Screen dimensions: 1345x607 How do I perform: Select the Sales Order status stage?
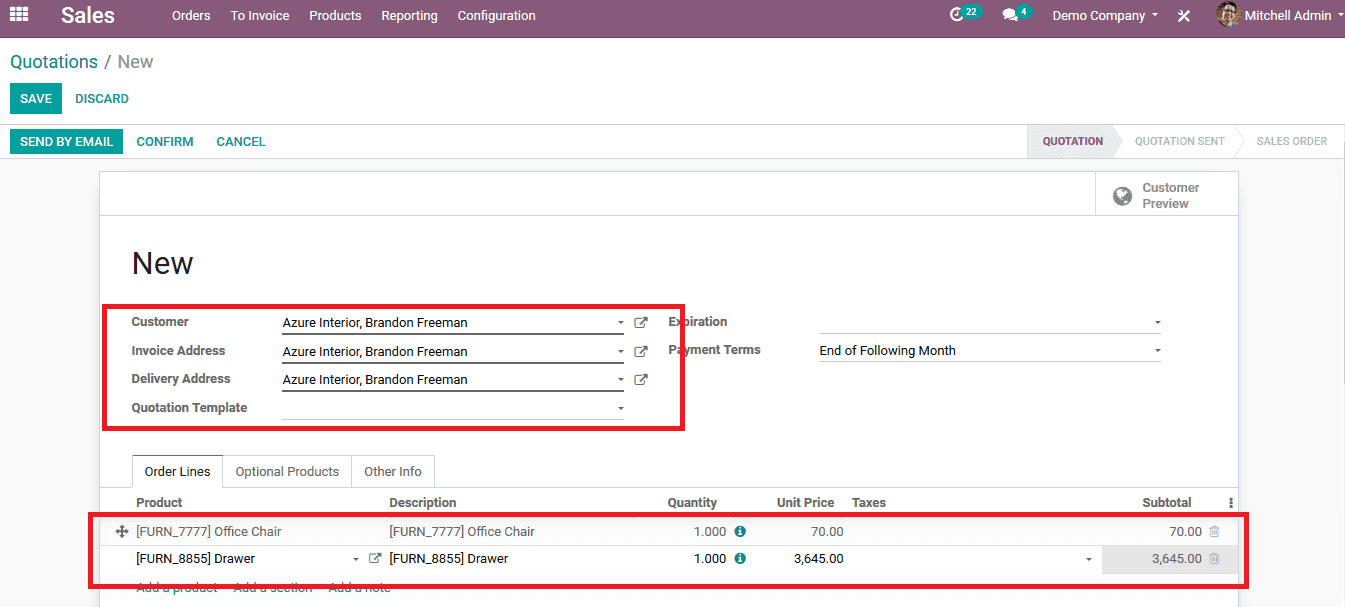click(x=1291, y=141)
